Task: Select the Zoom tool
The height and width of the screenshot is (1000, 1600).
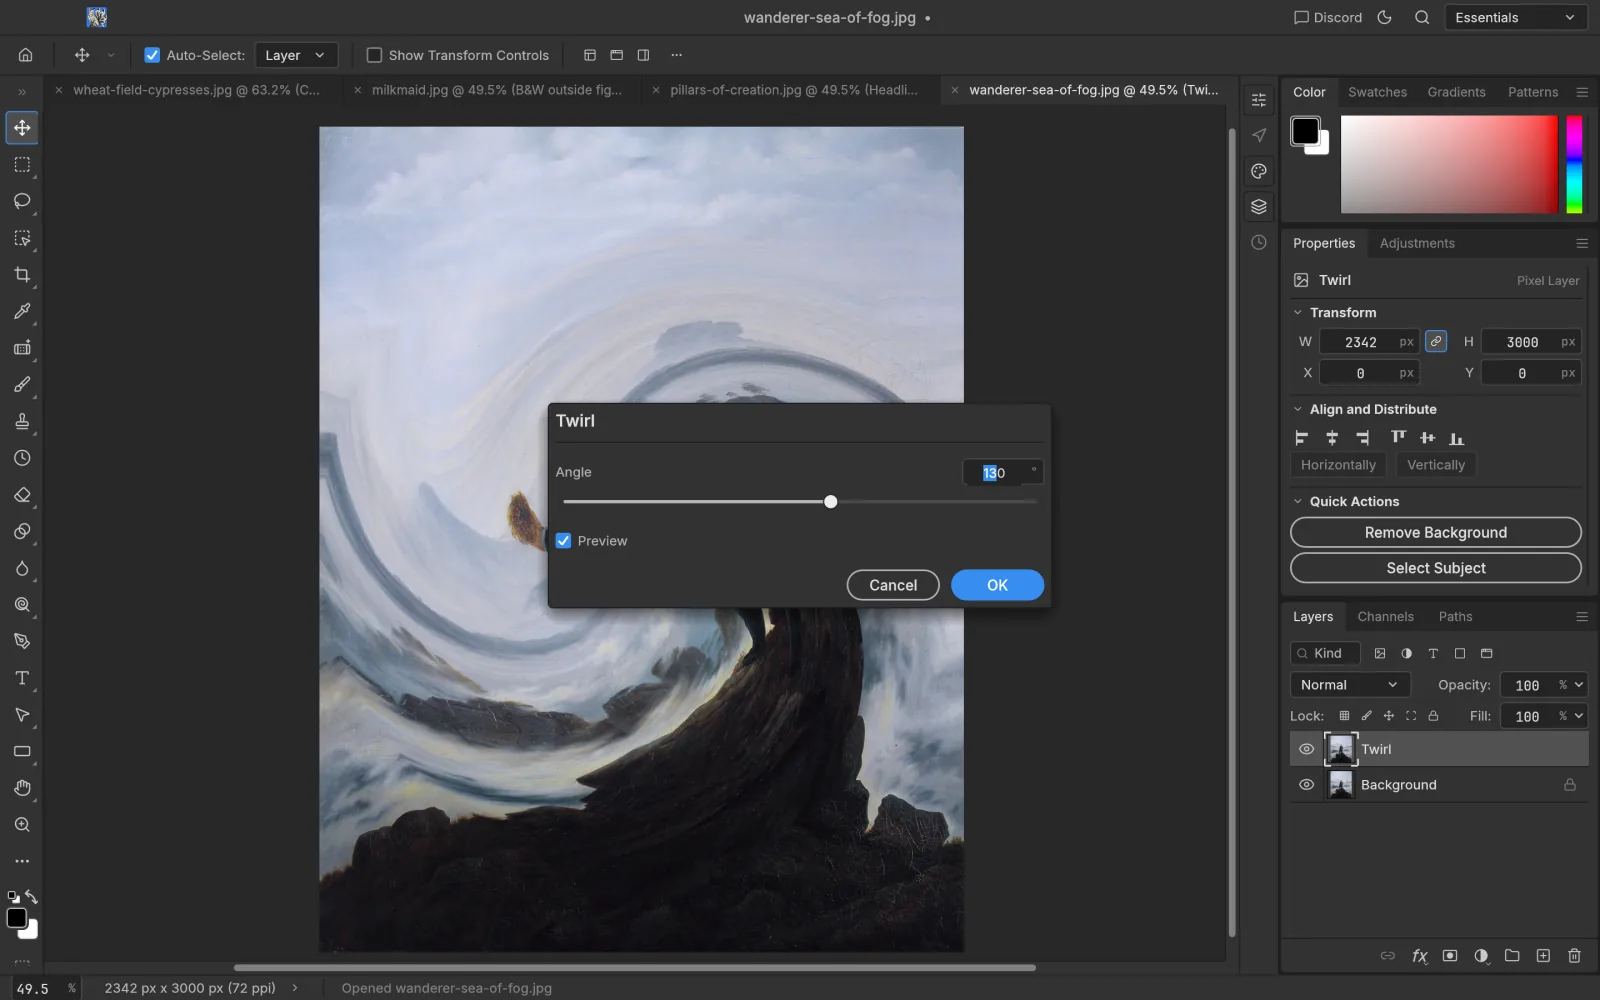Action: [22, 825]
